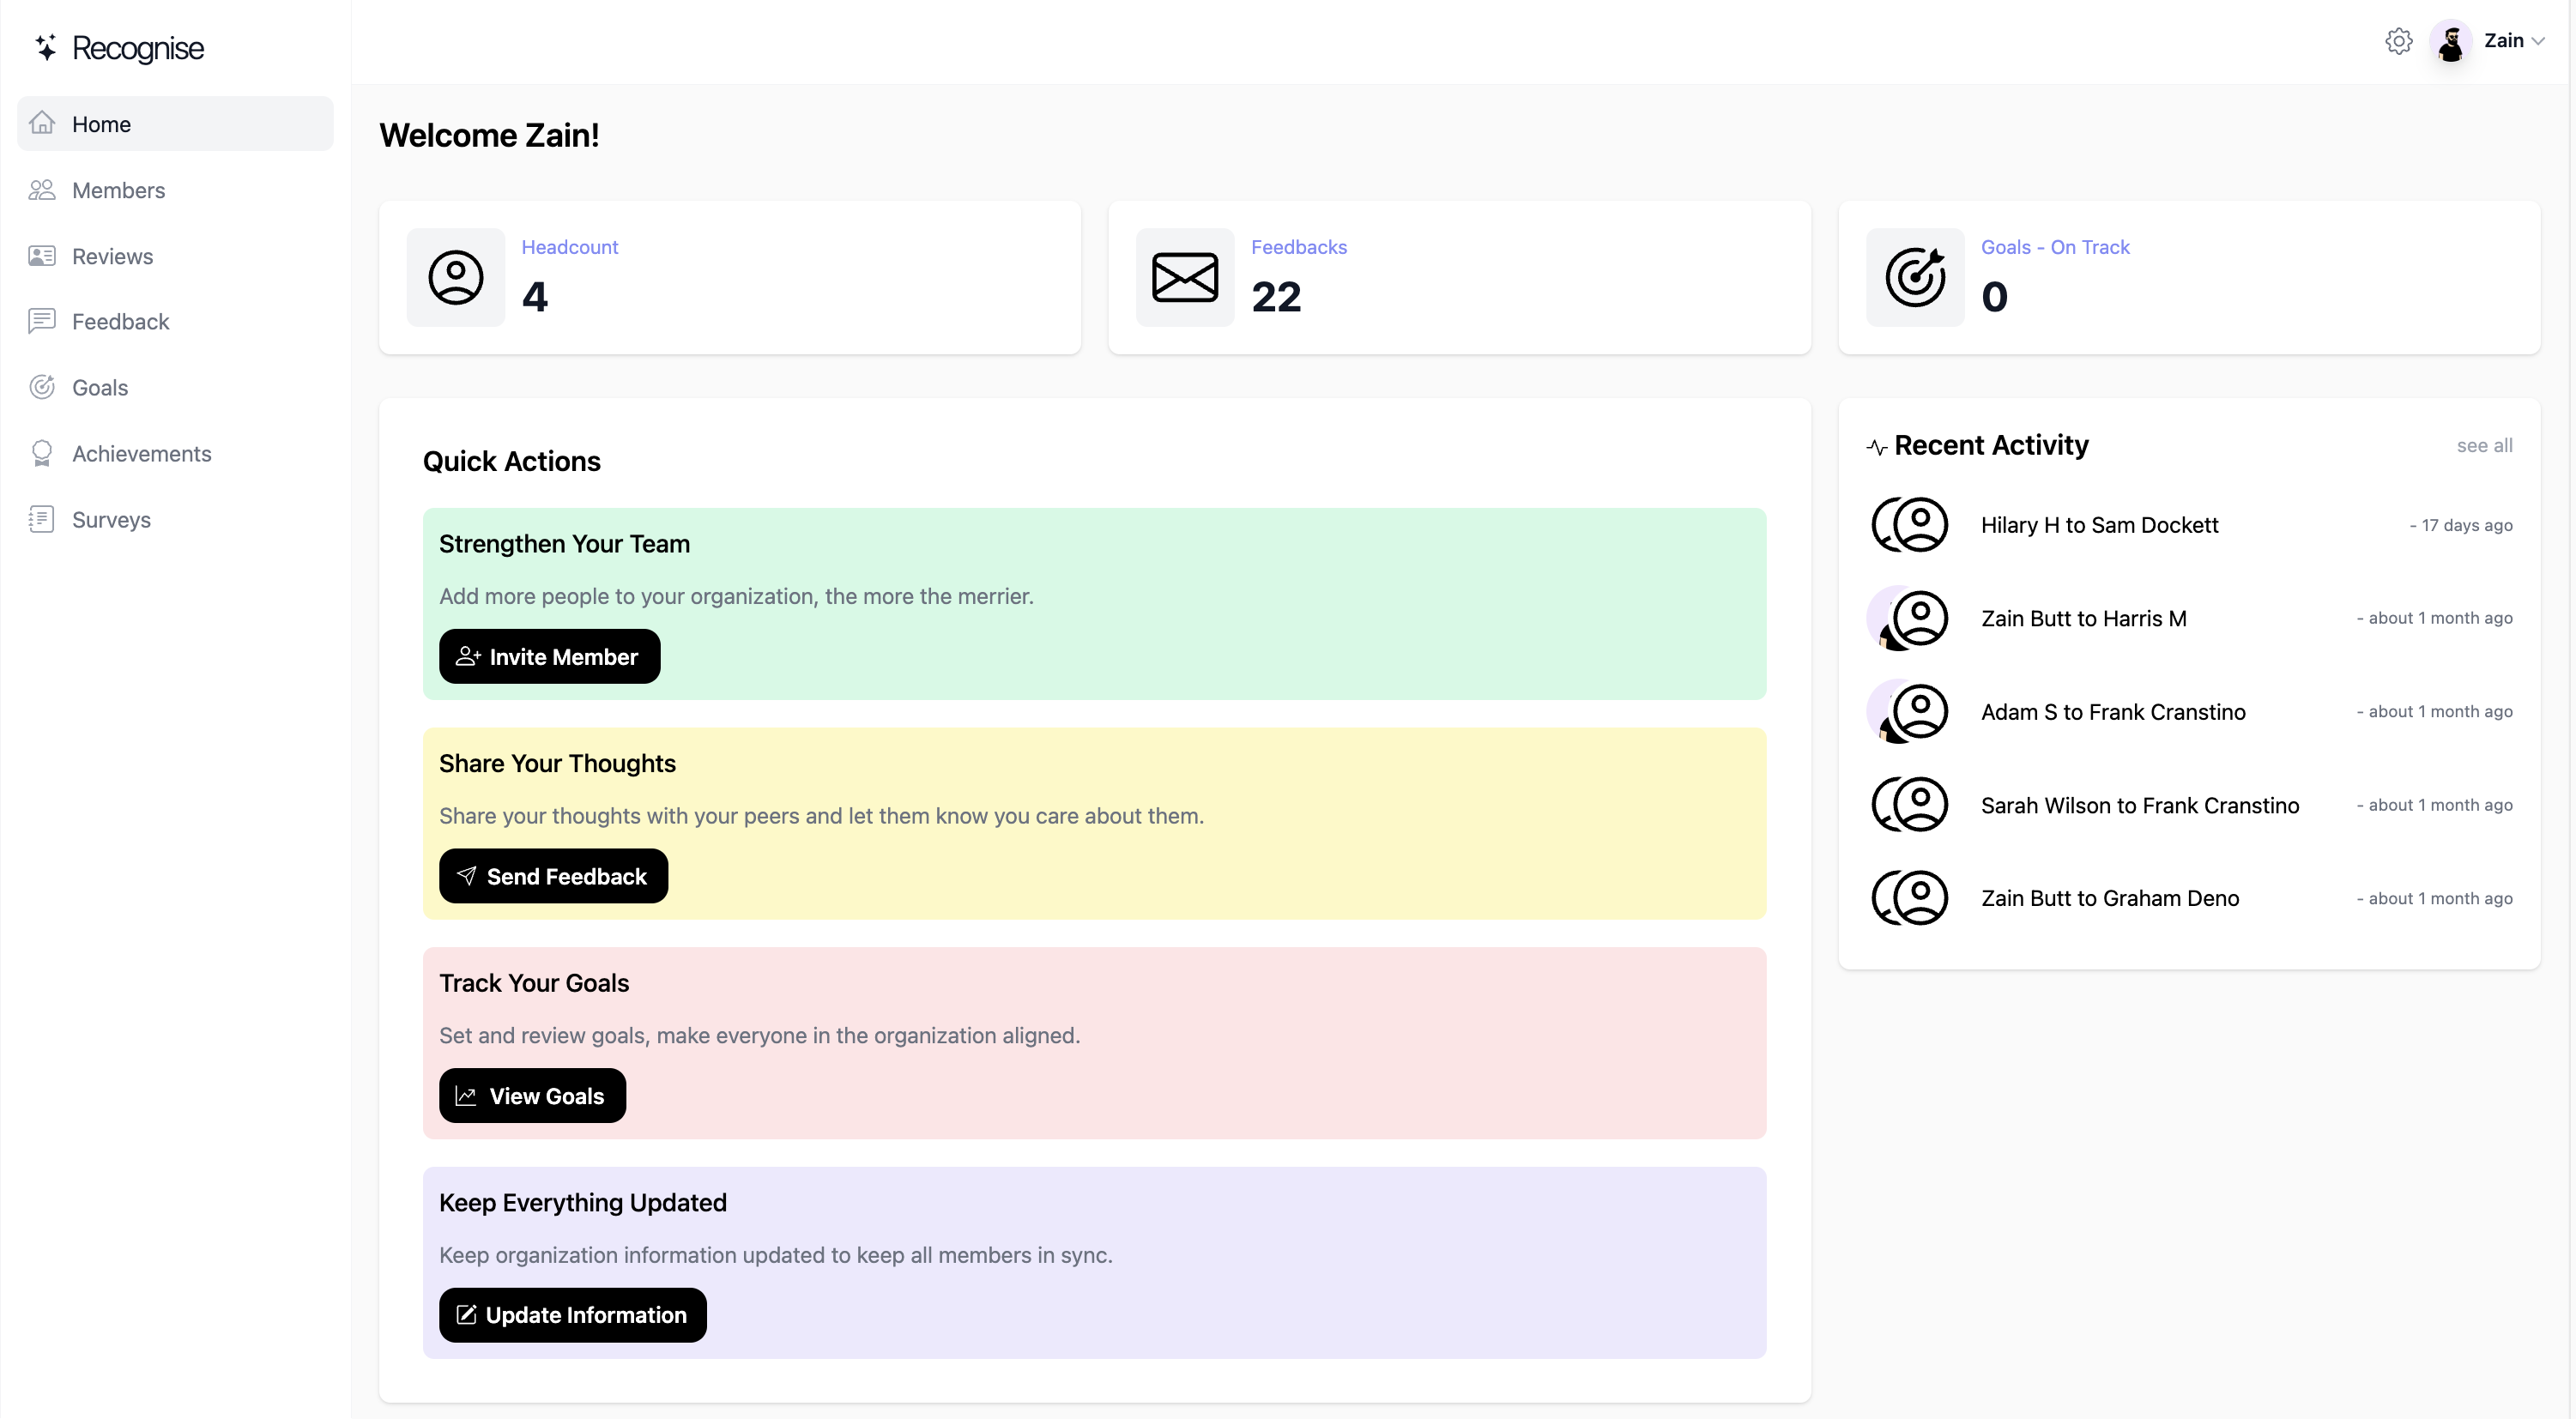Click avatar beside Zain Butt to Graham Deno

[x=1910, y=898]
